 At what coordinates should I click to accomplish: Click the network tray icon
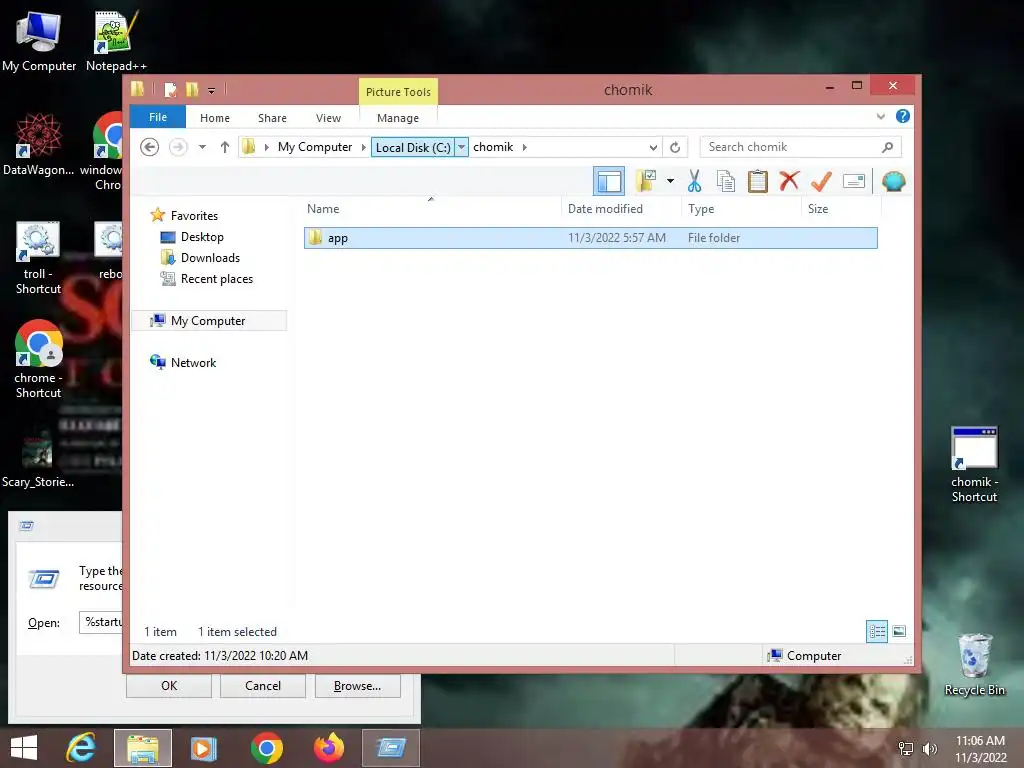point(906,749)
